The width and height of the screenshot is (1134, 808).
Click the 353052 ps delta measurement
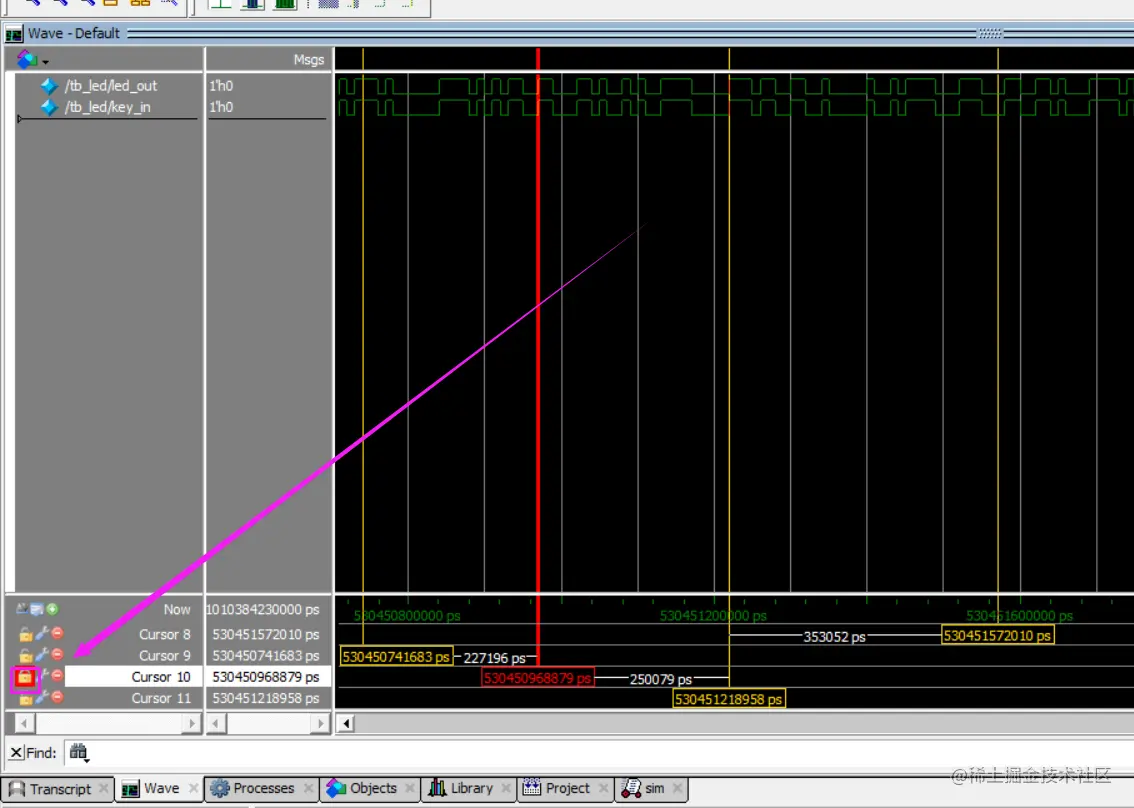(x=835, y=637)
